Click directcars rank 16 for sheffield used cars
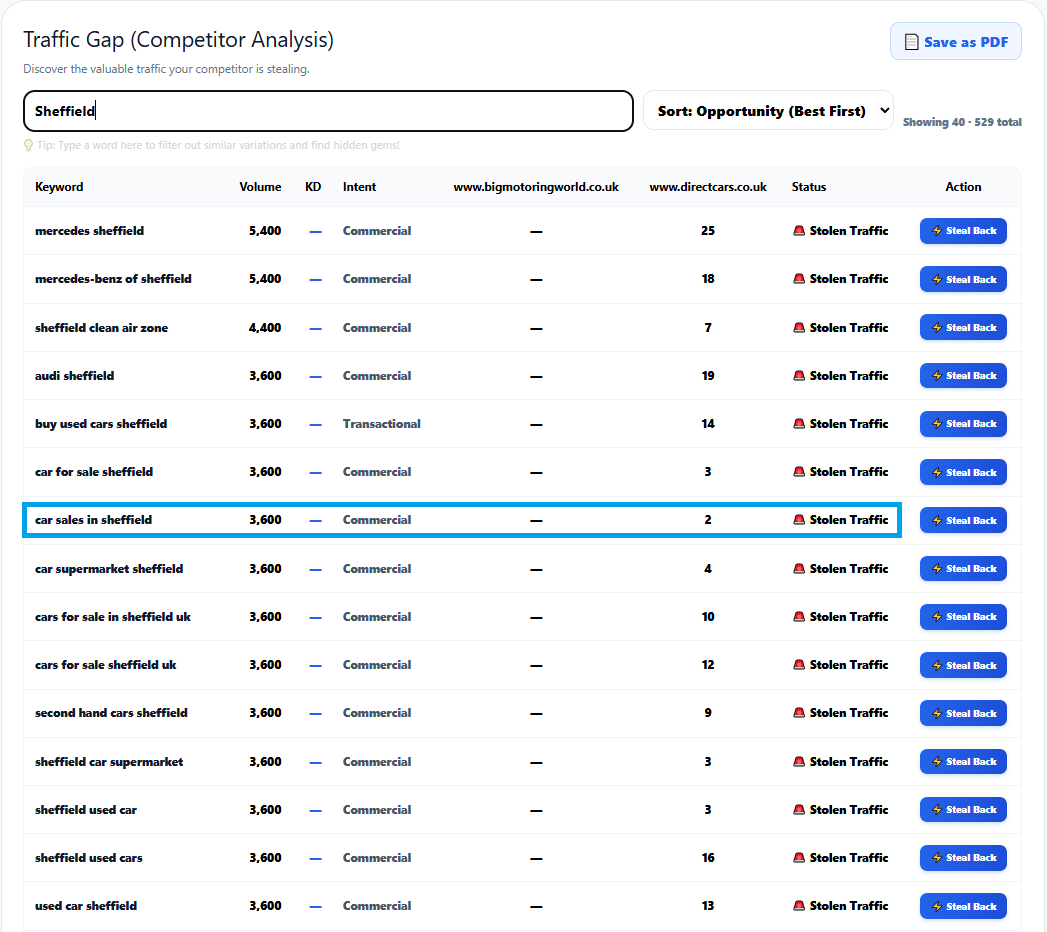The width and height of the screenshot is (1047, 932). (708, 858)
